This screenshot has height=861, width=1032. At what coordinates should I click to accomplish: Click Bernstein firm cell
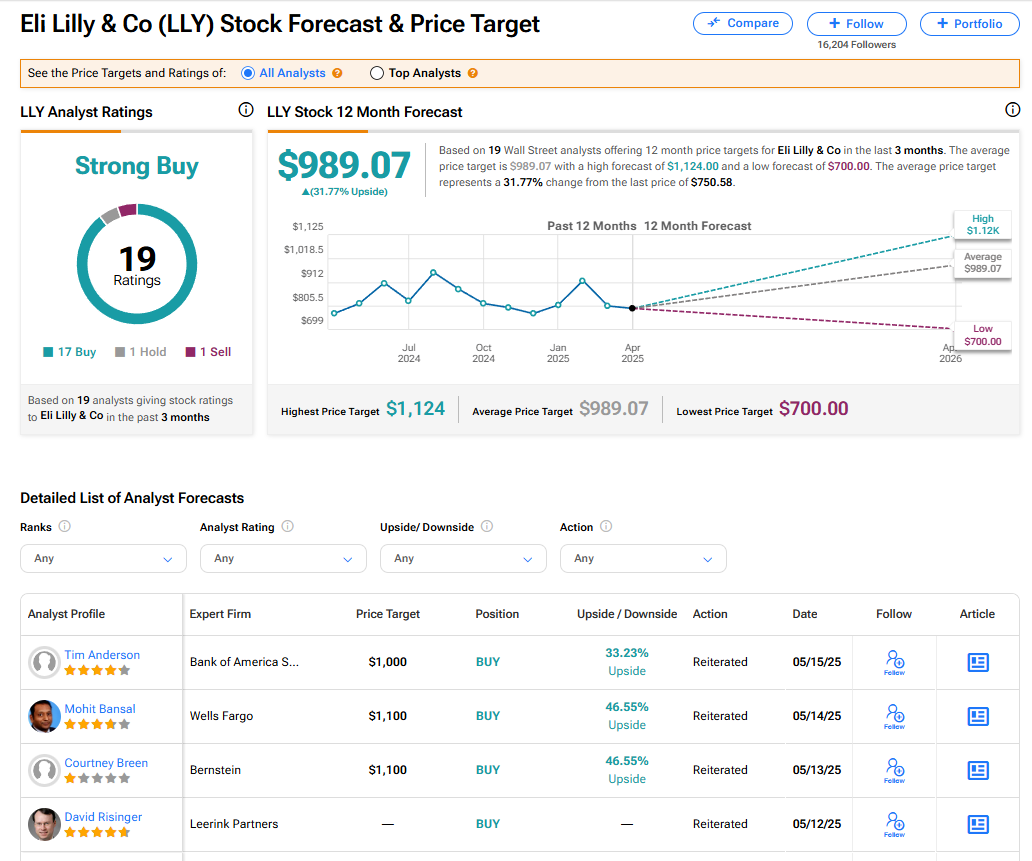[x=215, y=770]
